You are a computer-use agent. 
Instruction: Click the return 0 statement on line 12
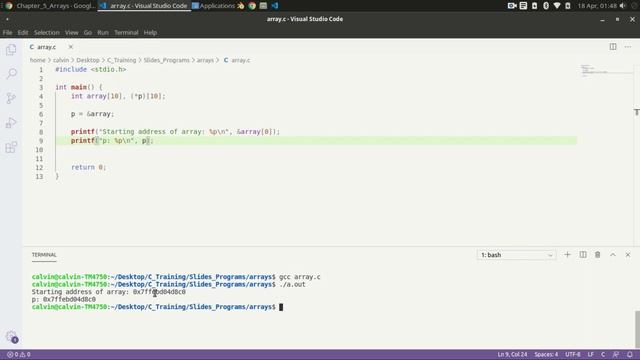point(89,167)
